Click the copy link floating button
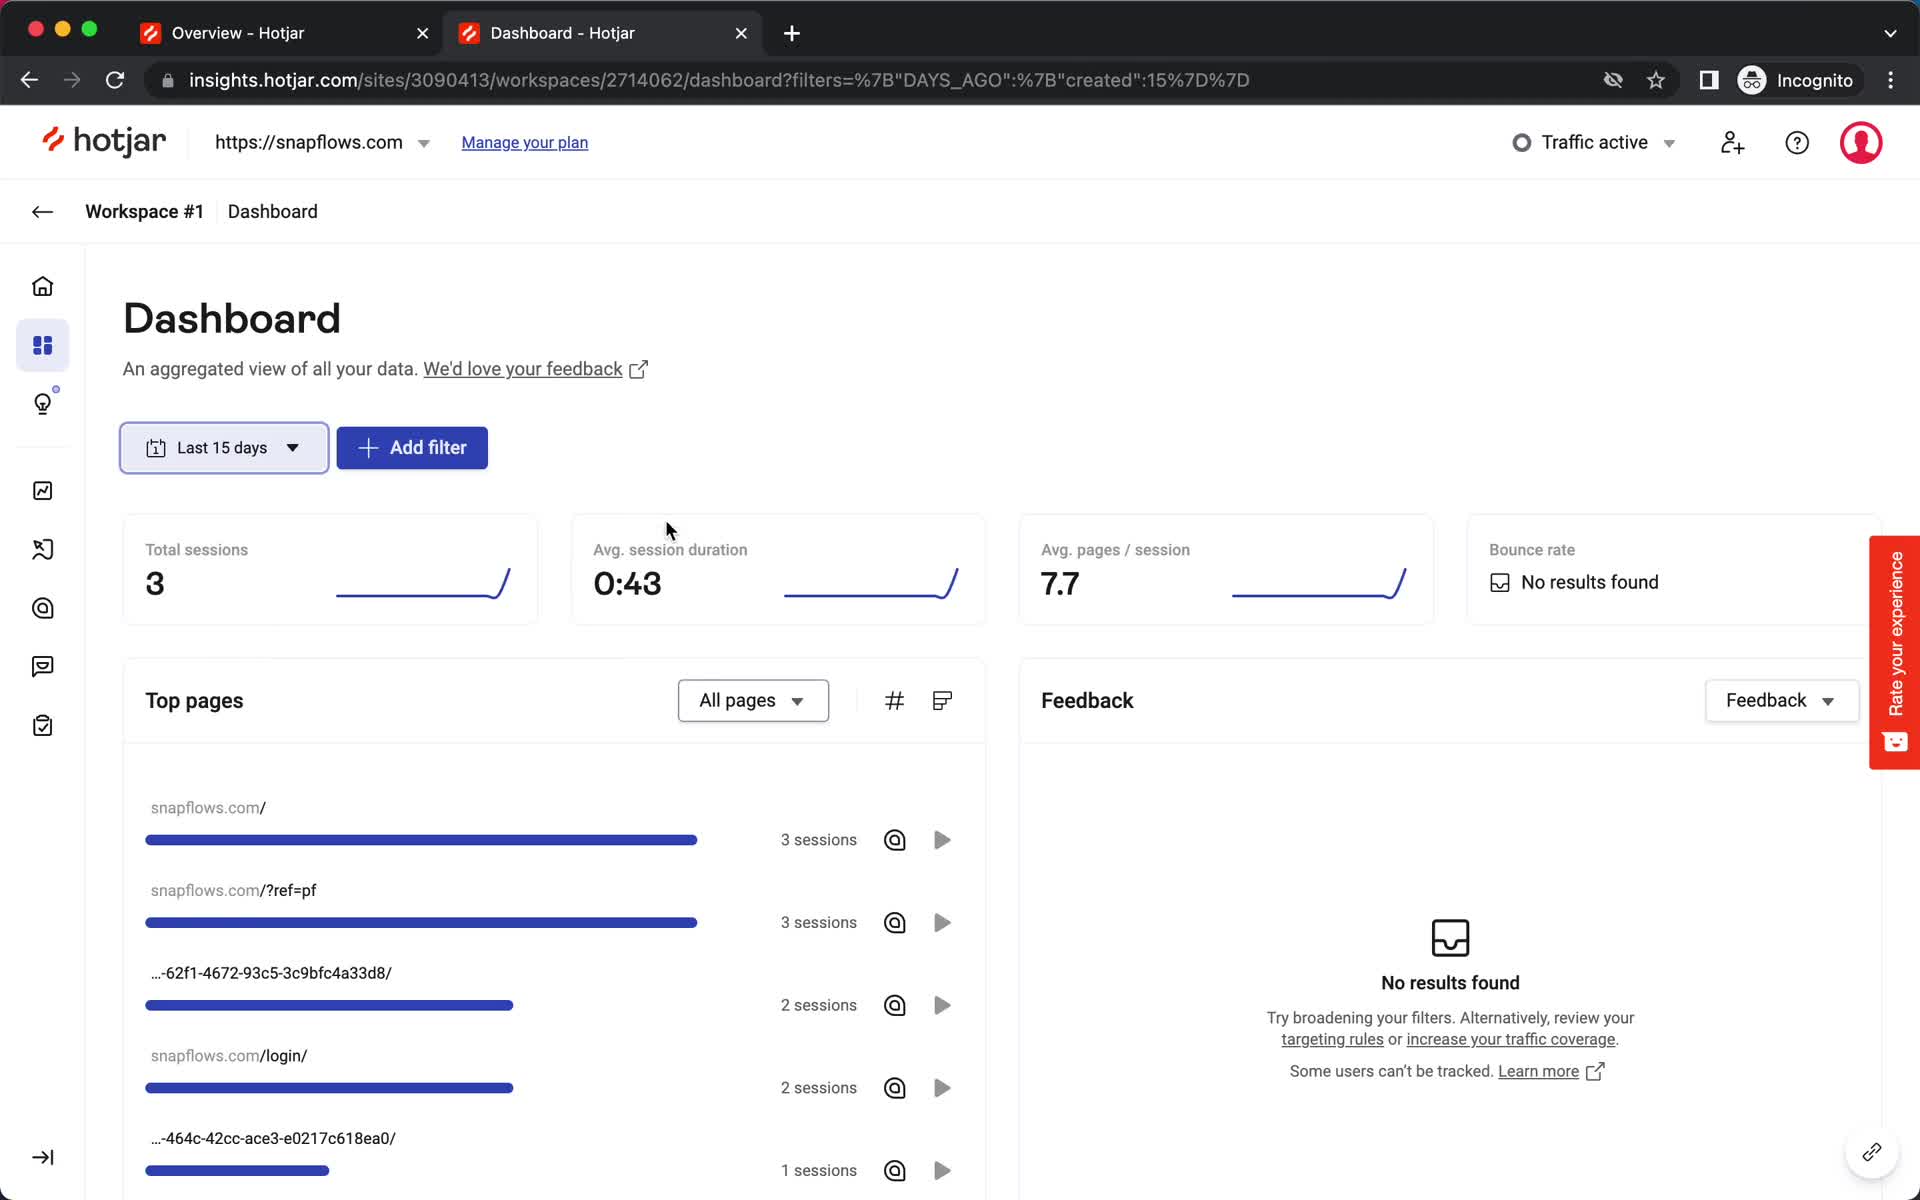1920x1200 pixels. 1871,1153
